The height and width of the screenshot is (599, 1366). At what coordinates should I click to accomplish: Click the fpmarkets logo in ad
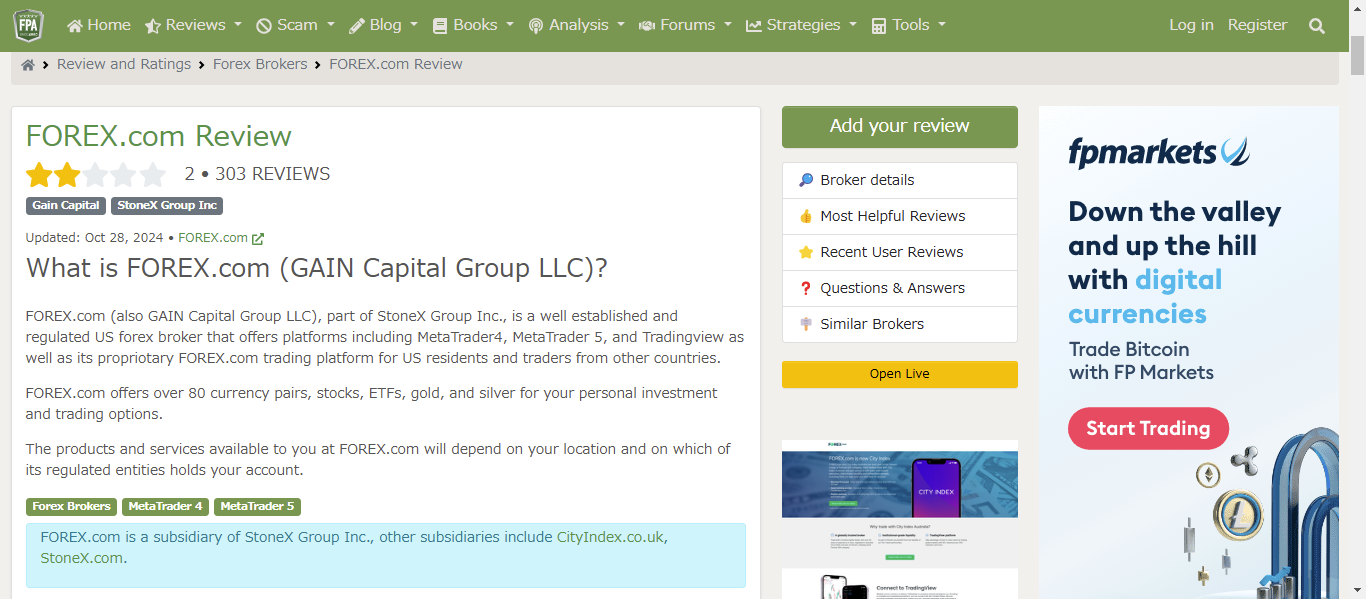coord(1158,152)
